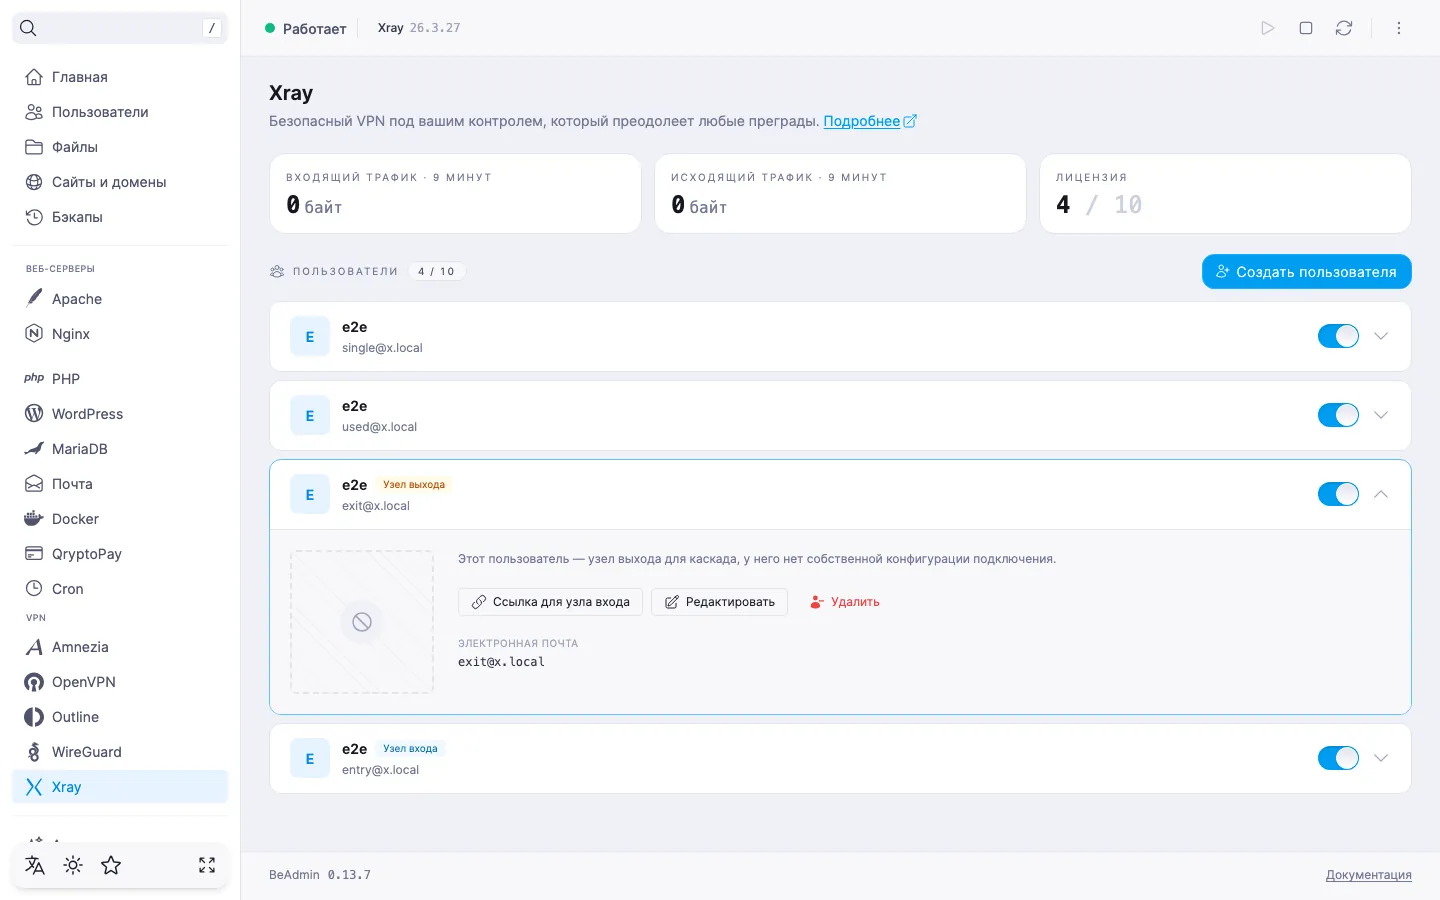Collapse the exit@x.local user row chevron
Image resolution: width=1440 pixels, height=900 pixels.
1381,494
